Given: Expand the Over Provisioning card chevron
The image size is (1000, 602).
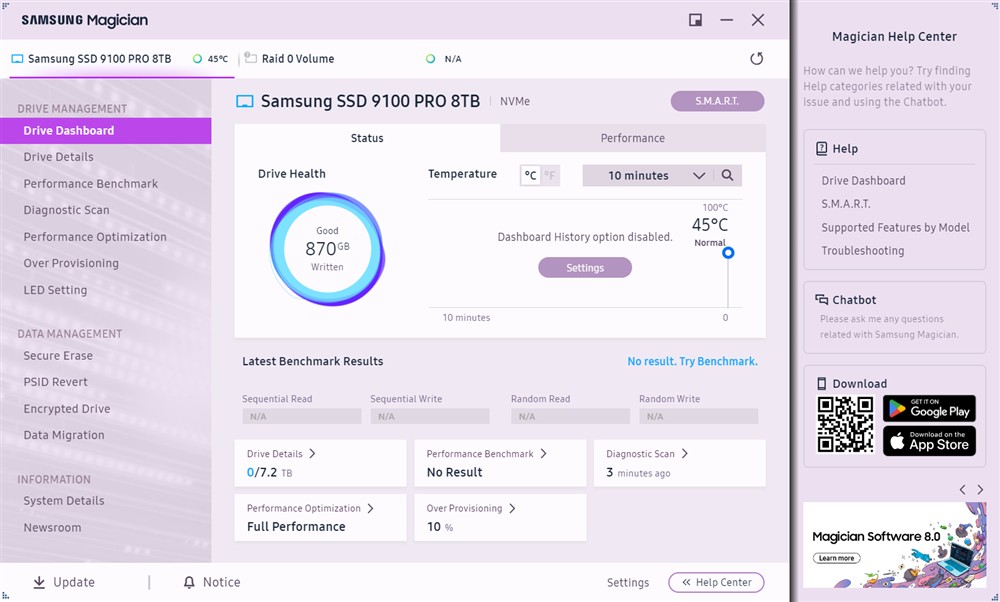Looking at the screenshot, I should [x=512, y=509].
